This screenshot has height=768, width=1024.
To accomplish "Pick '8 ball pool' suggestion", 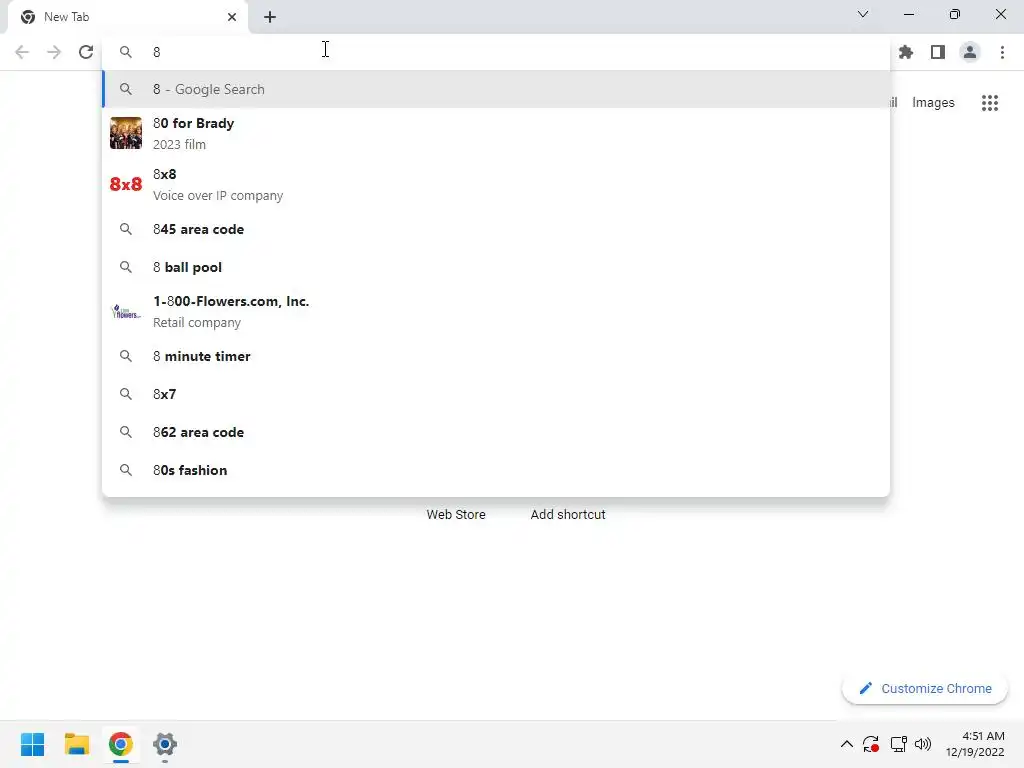I will pos(496,267).
